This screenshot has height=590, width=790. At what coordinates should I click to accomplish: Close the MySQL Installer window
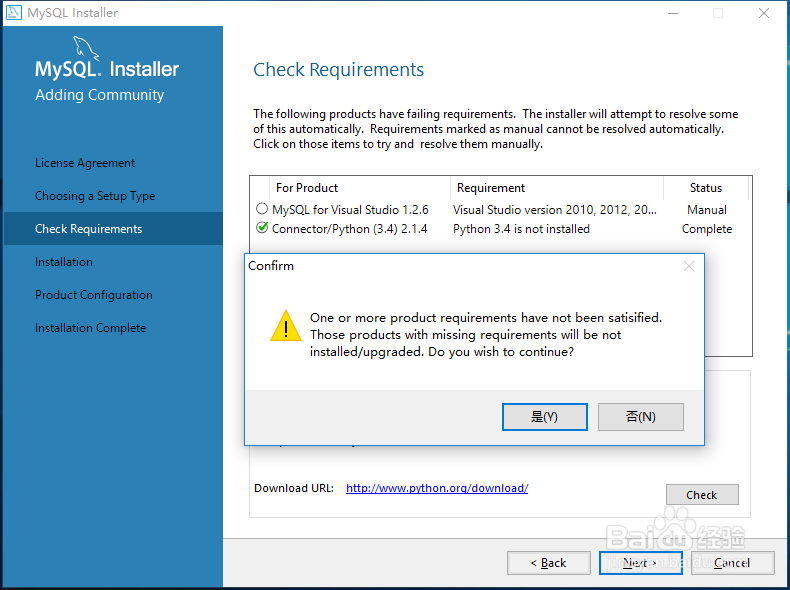click(x=764, y=13)
